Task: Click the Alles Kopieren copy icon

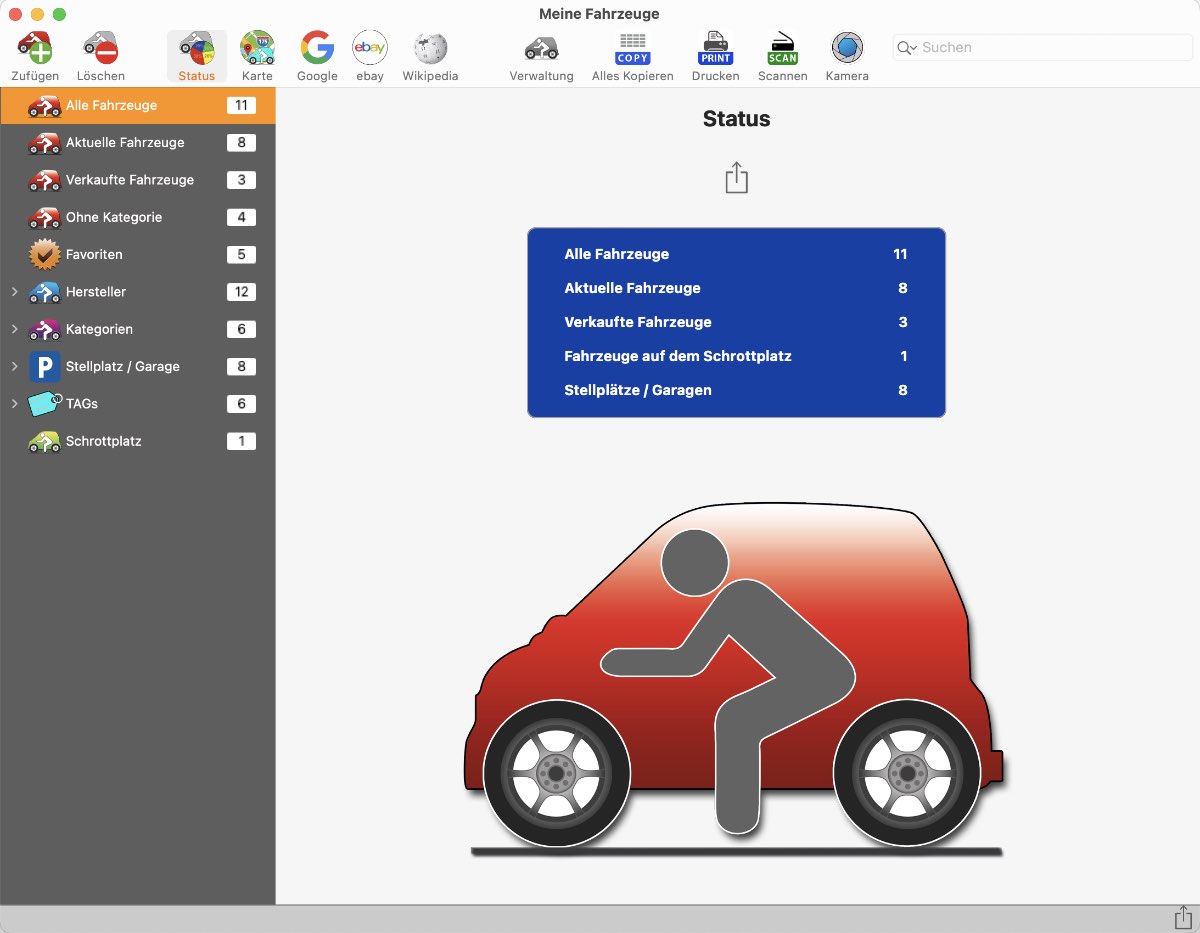Action: tap(632, 48)
